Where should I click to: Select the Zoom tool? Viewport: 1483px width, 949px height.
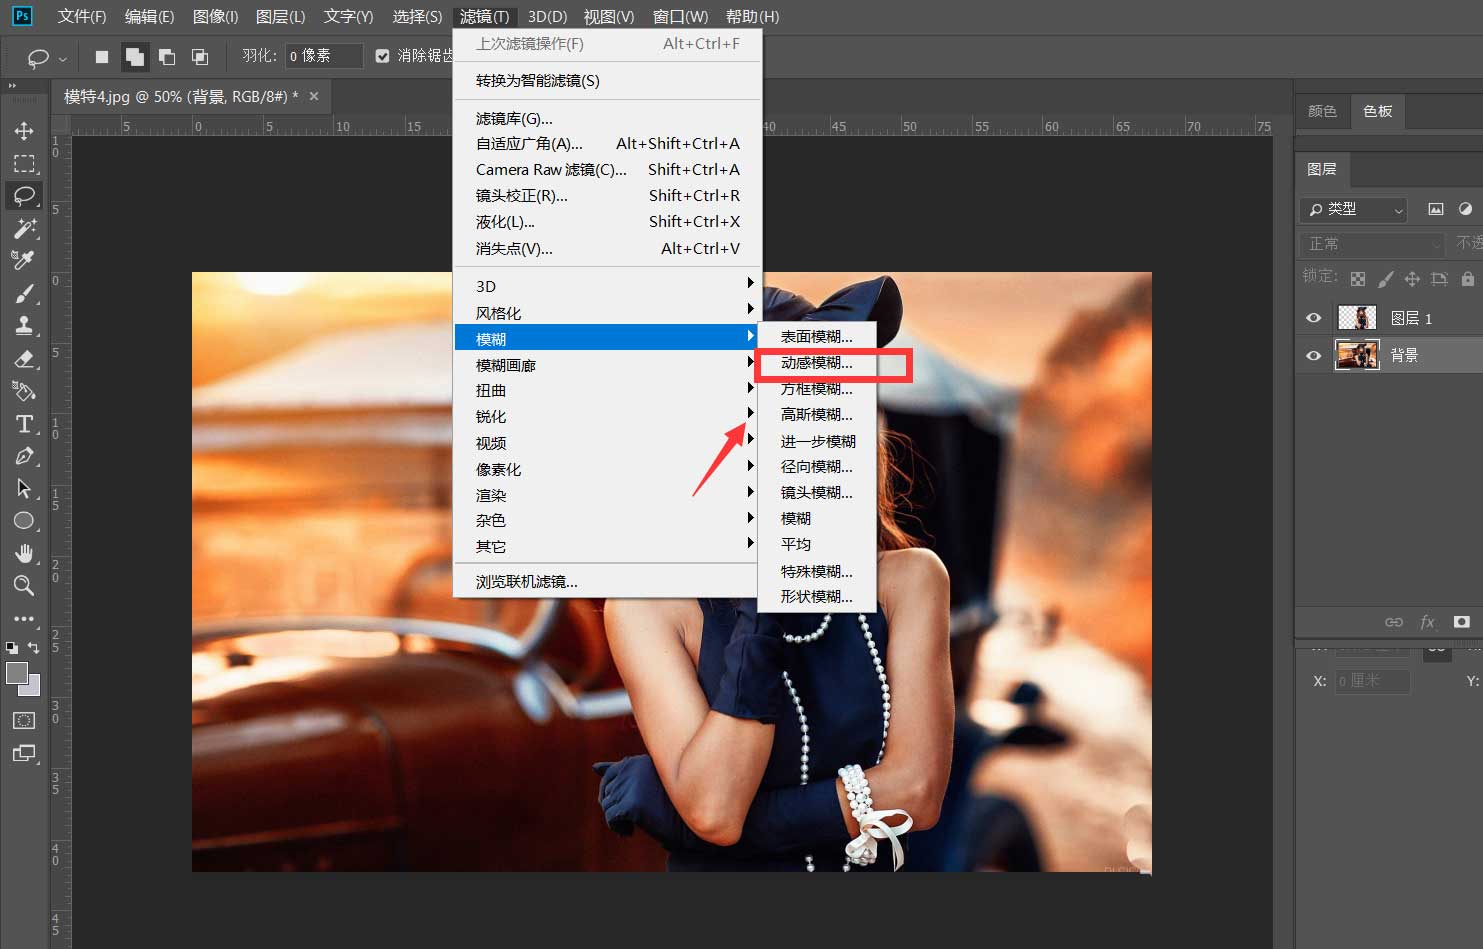point(24,585)
